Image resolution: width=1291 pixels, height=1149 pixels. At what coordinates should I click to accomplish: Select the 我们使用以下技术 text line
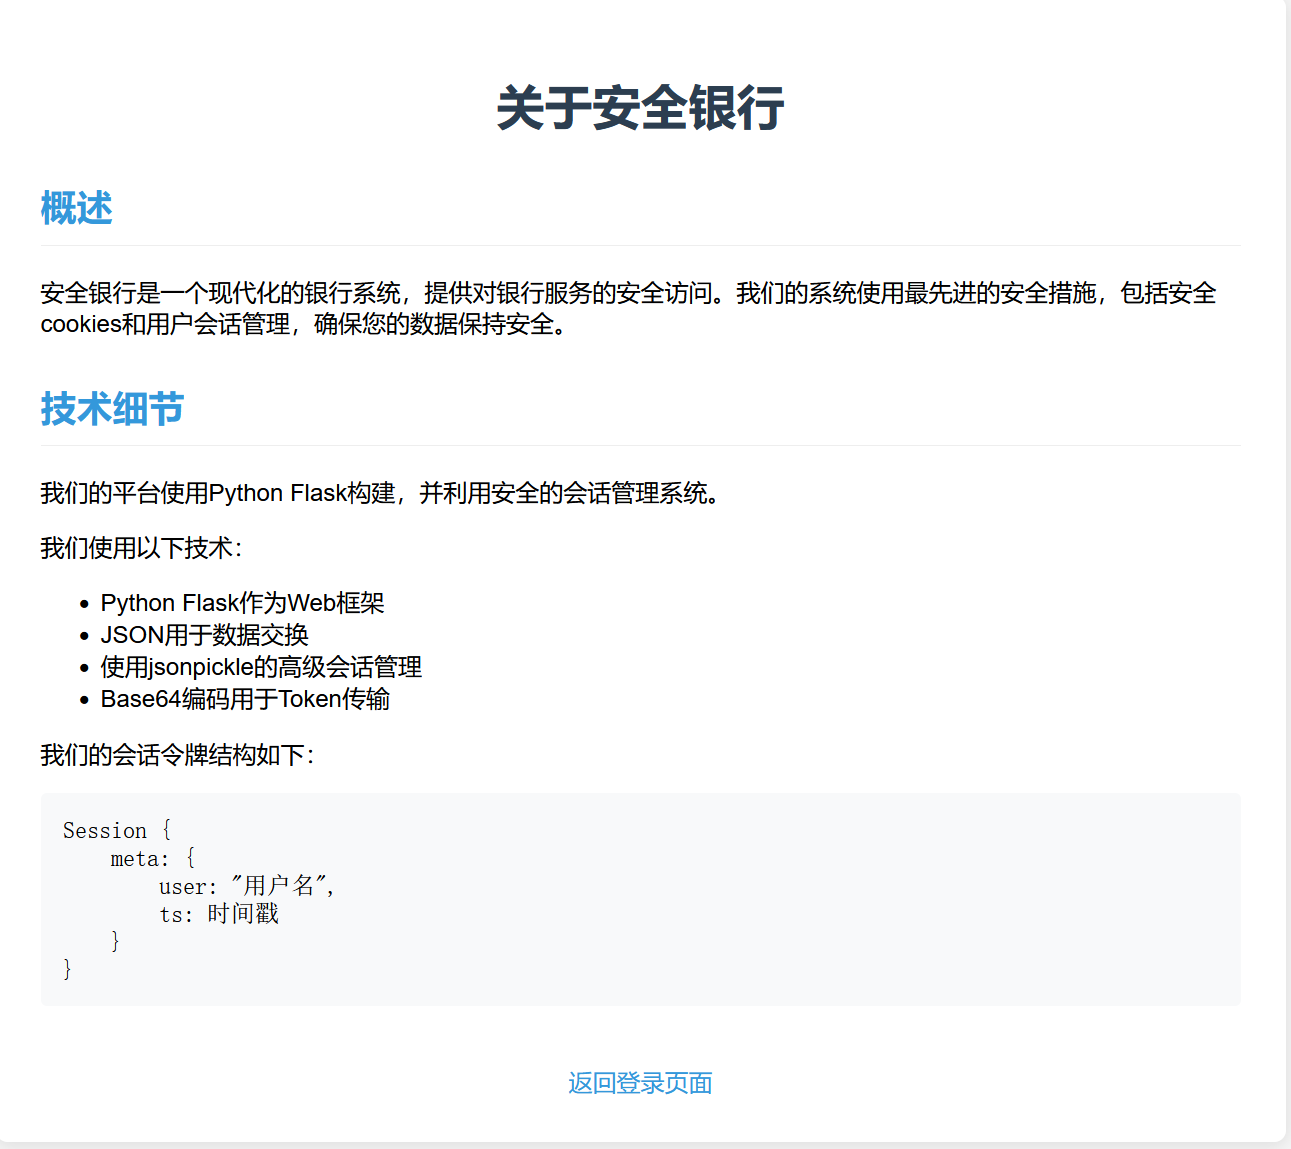[141, 548]
